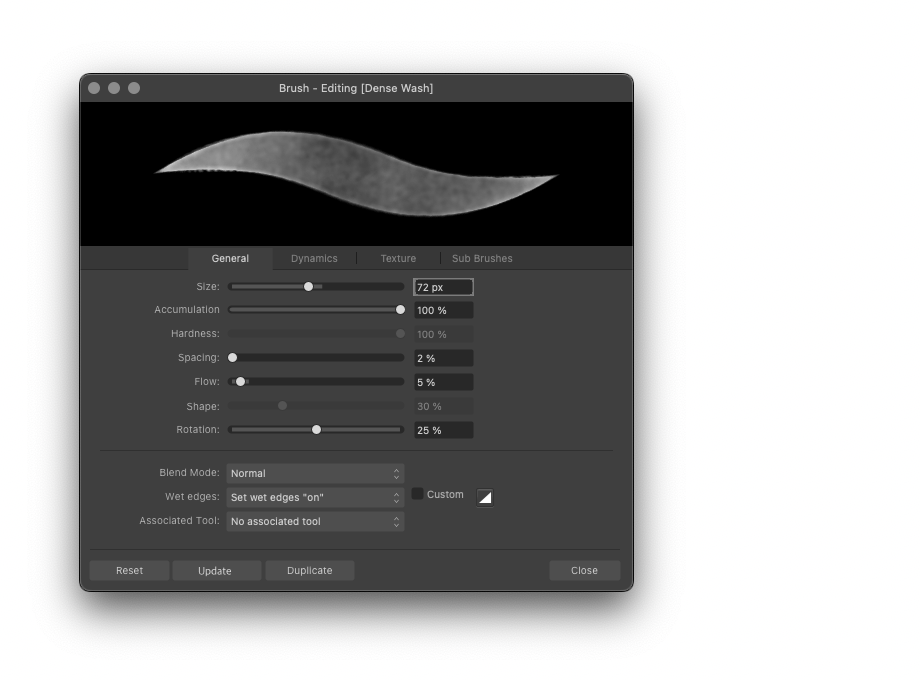Viewport: 920px width, 680px height.
Task: Click the Spacing slider handle
Action: click(232, 357)
